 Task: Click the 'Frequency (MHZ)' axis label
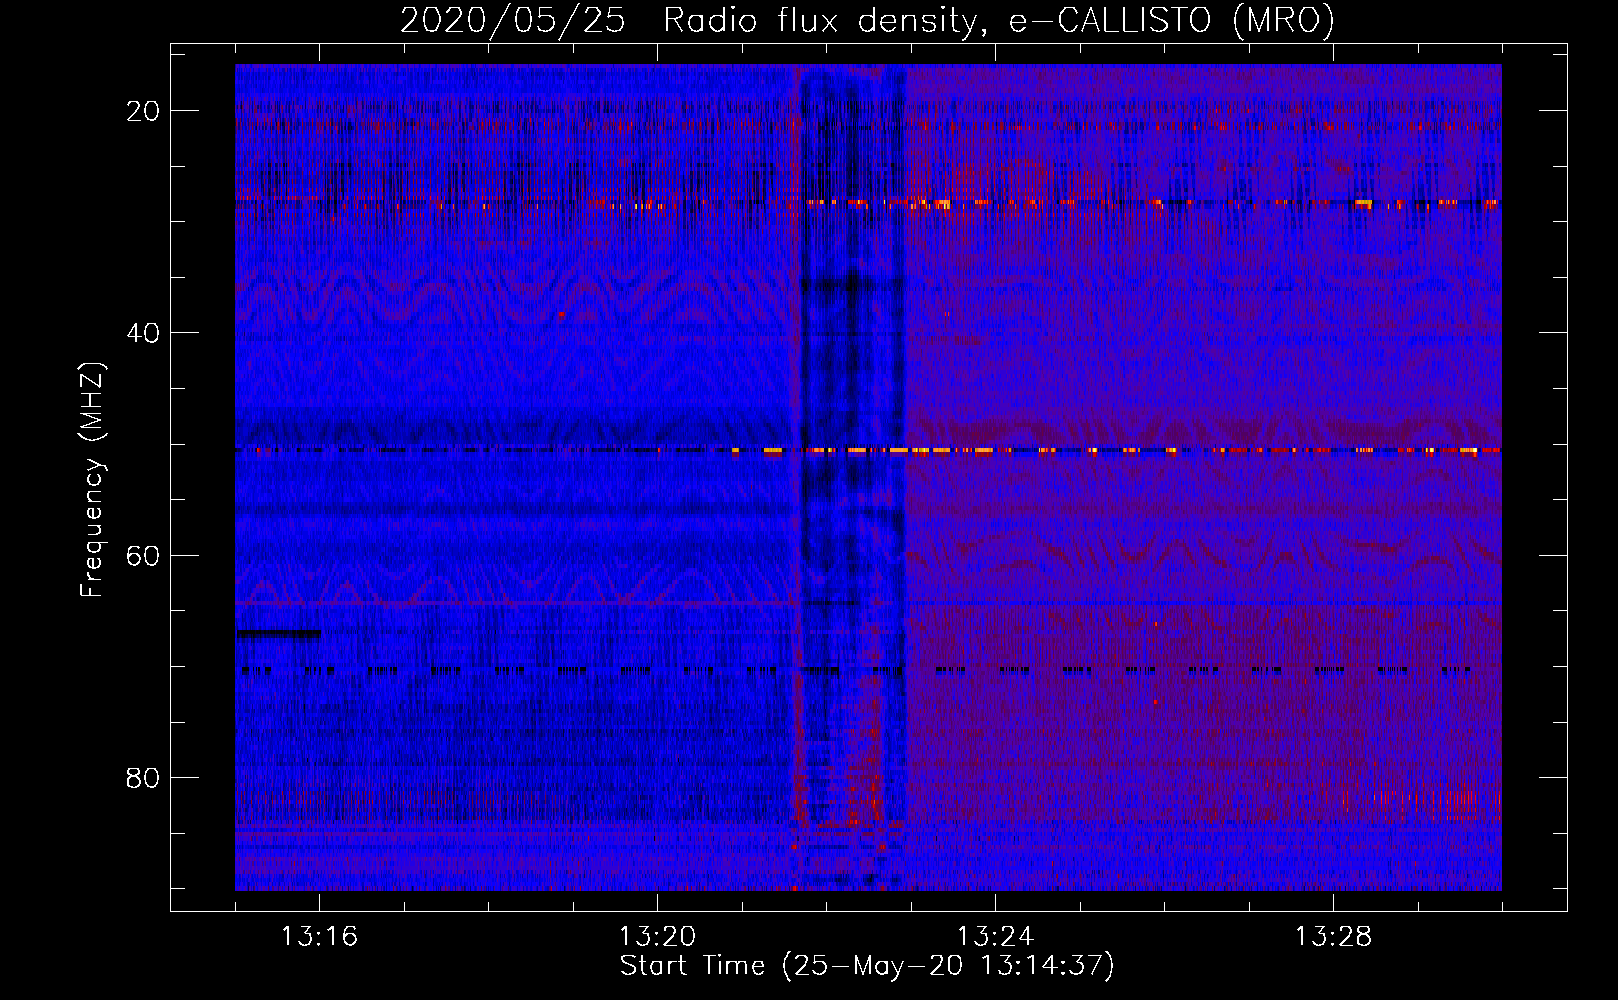(x=92, y=480)
